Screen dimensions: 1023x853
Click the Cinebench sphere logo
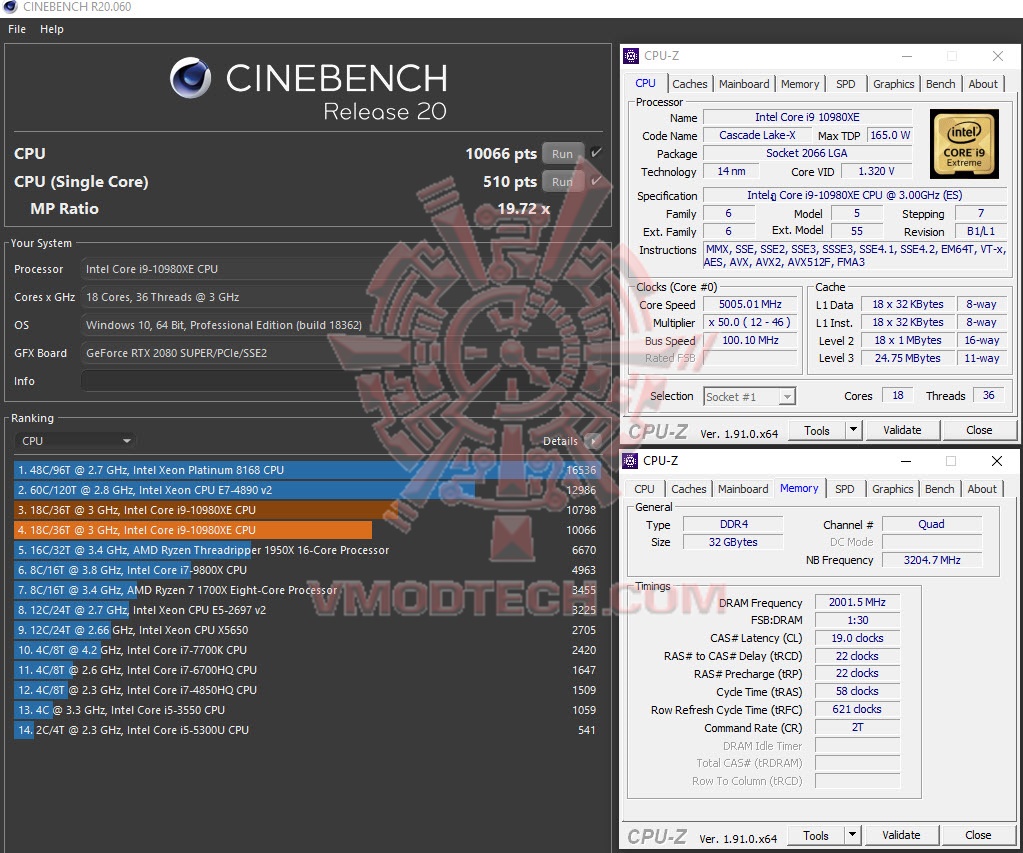click(191, 78)
